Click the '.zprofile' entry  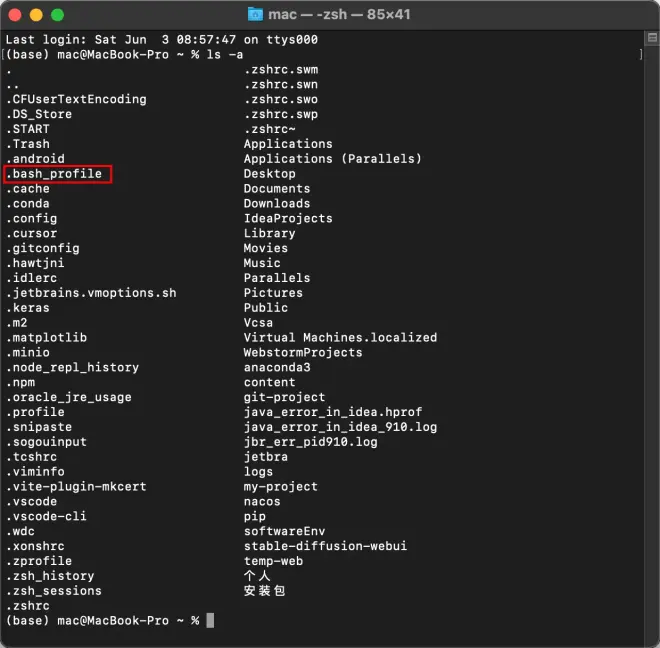[x=39, y=561]
